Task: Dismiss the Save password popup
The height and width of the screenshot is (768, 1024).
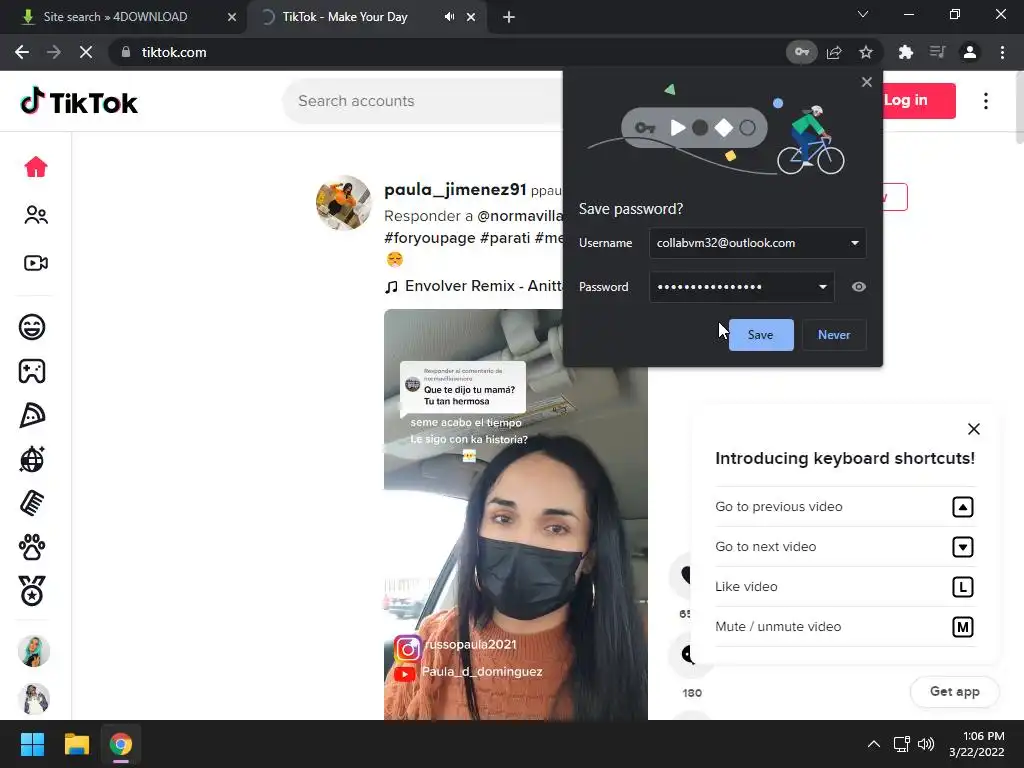Action: pos(867,82)
